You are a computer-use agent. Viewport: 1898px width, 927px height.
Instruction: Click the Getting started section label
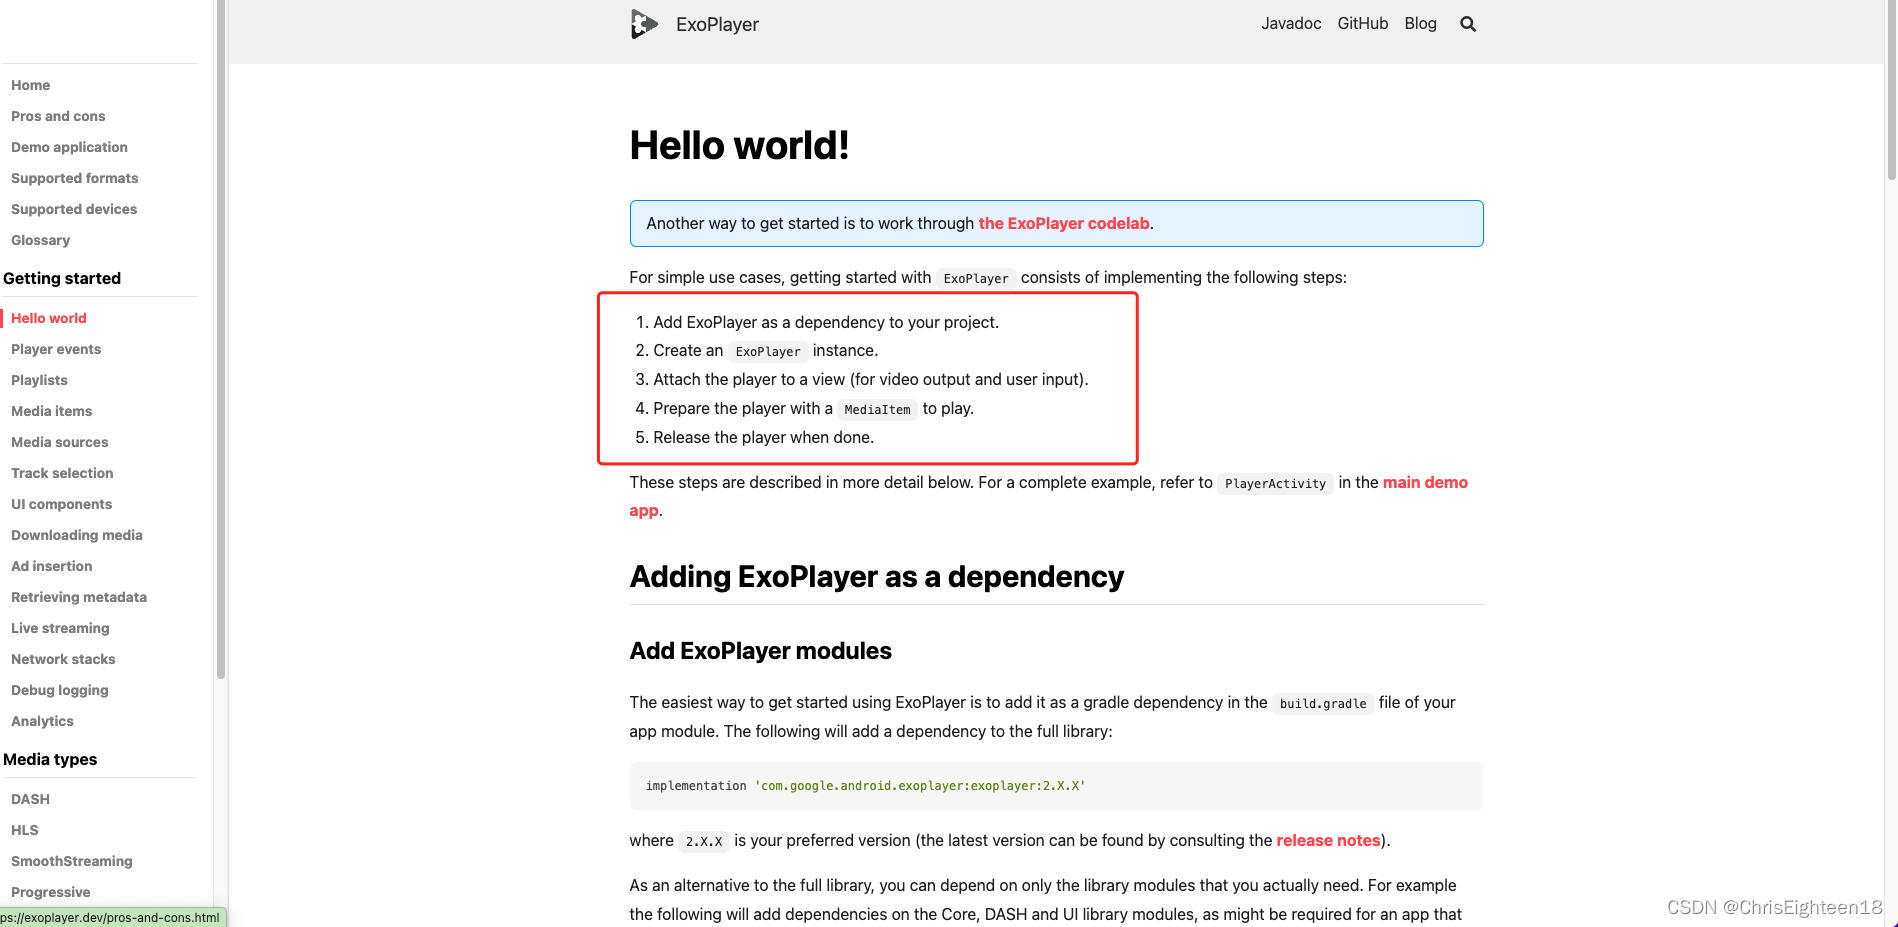tap(62, 278)
